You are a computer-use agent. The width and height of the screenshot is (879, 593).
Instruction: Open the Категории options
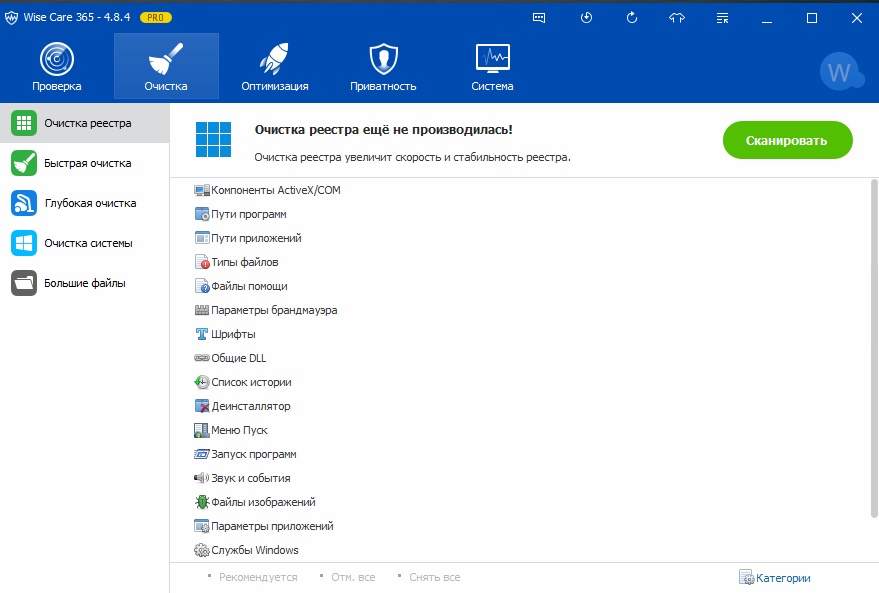(x=775, y=577)
